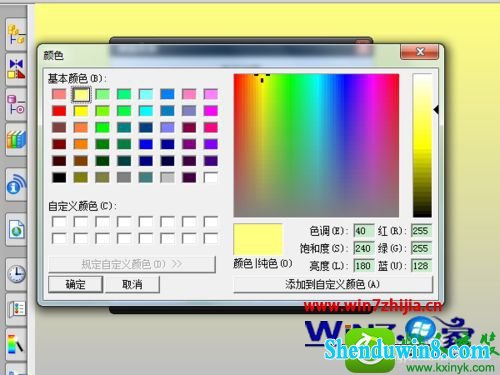Open the colorful books library icon

(x=16, y=139)
